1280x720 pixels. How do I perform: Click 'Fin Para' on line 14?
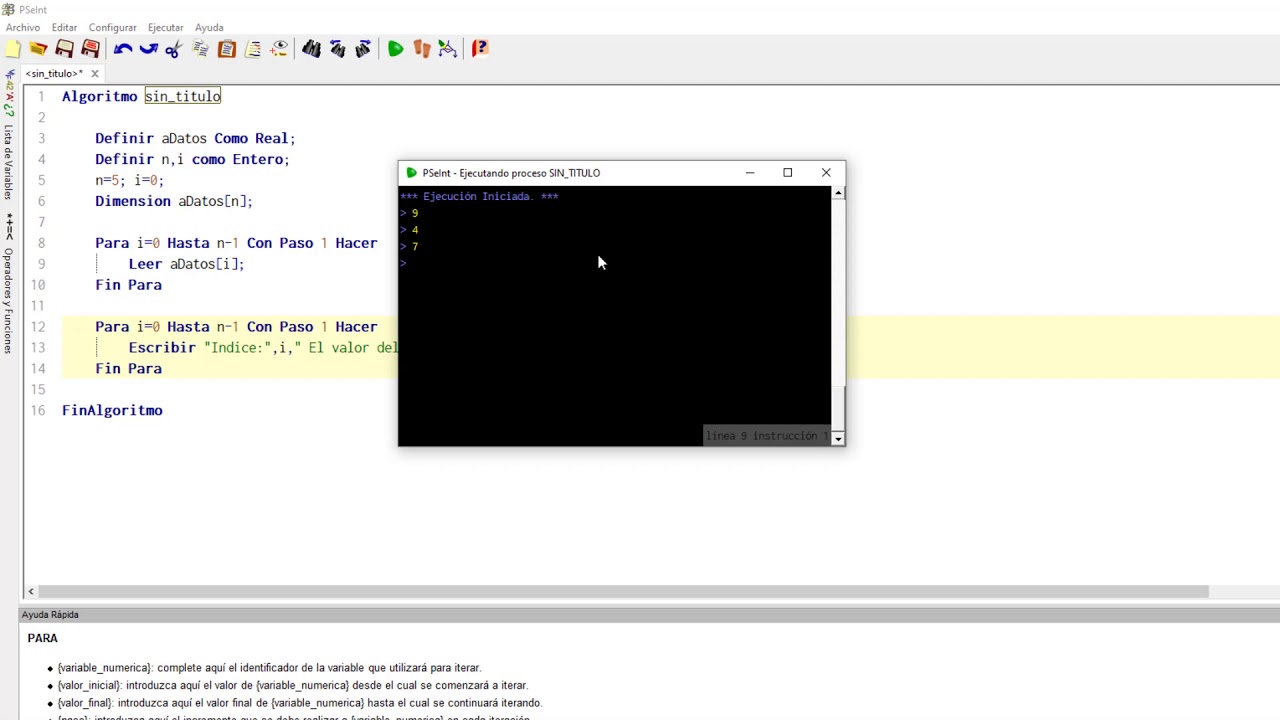(x=128, y=369)
